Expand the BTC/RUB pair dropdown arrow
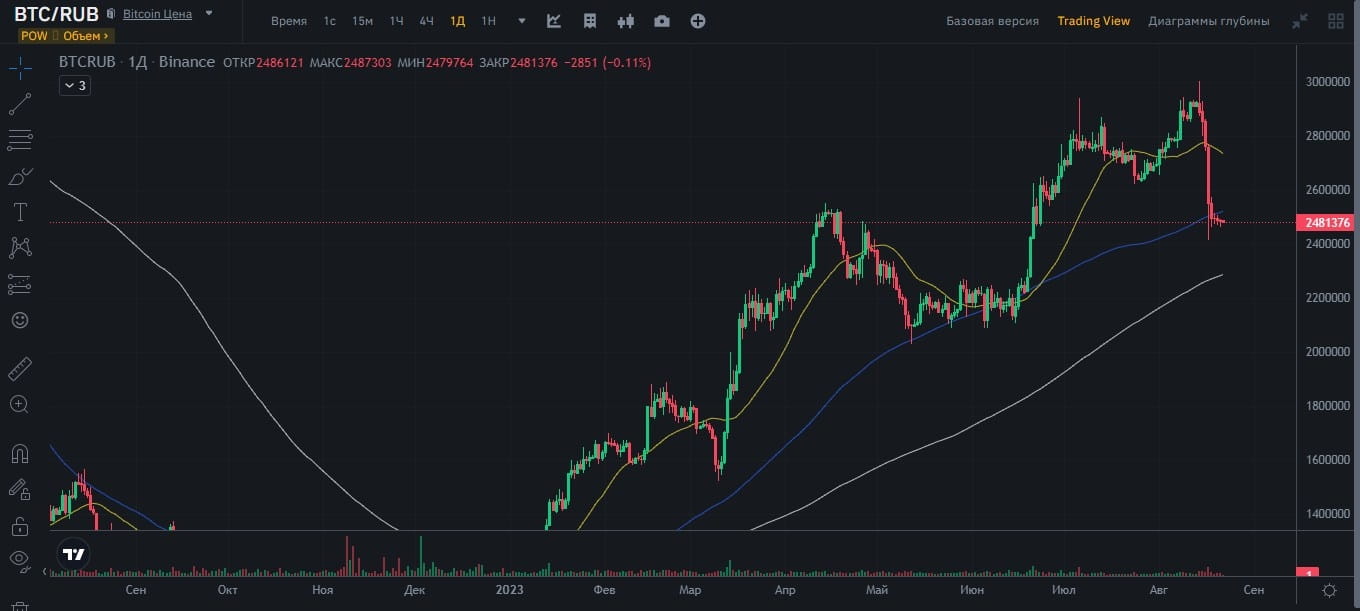This screenshot has height=611, width=1360. coord(208,14)
